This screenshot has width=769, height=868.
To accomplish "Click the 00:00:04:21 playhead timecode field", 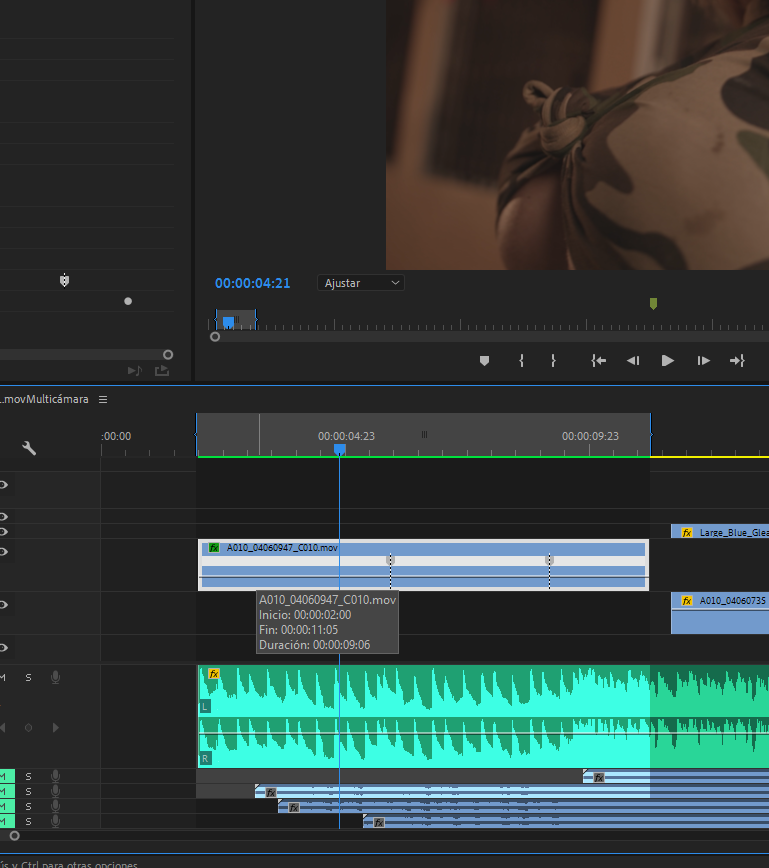I will 252,283.
